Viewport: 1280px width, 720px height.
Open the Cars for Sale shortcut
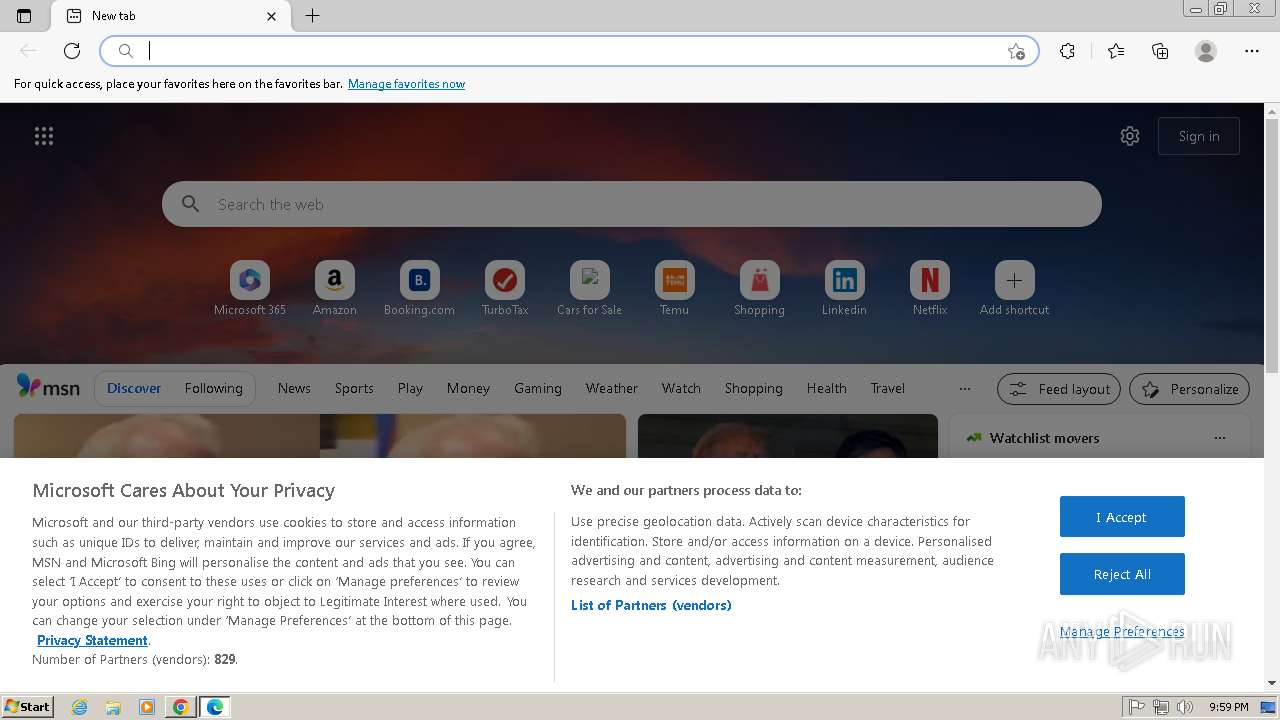(590, 289)
